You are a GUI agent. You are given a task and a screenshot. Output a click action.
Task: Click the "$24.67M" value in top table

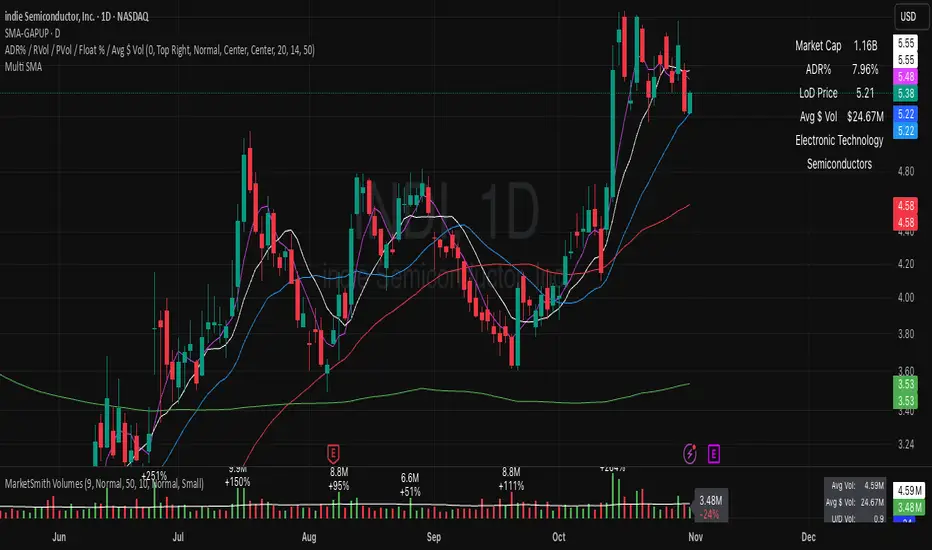(865, 117)
